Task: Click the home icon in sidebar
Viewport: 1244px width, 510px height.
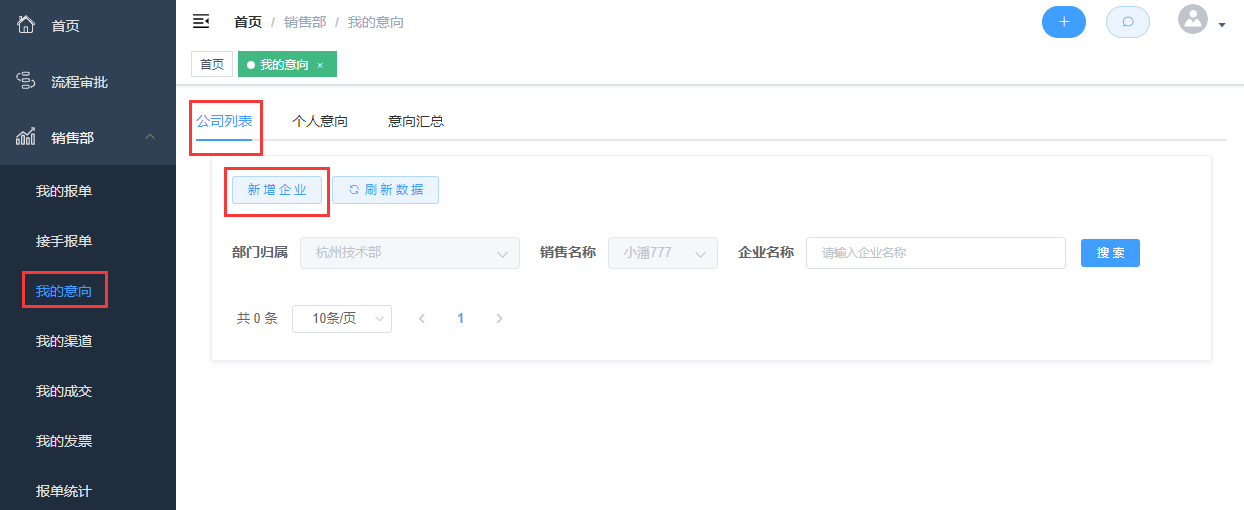Action: [27, 24]
